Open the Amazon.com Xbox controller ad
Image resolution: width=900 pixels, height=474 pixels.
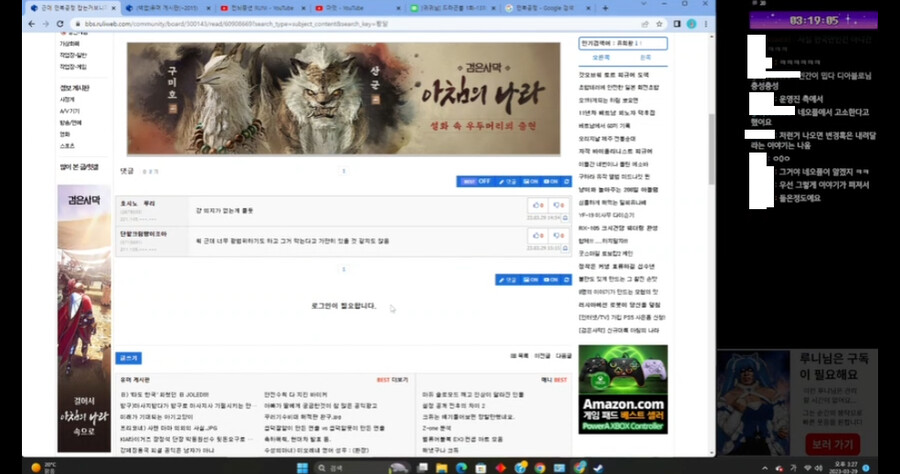pyautogui.click(x=623, y=389)
